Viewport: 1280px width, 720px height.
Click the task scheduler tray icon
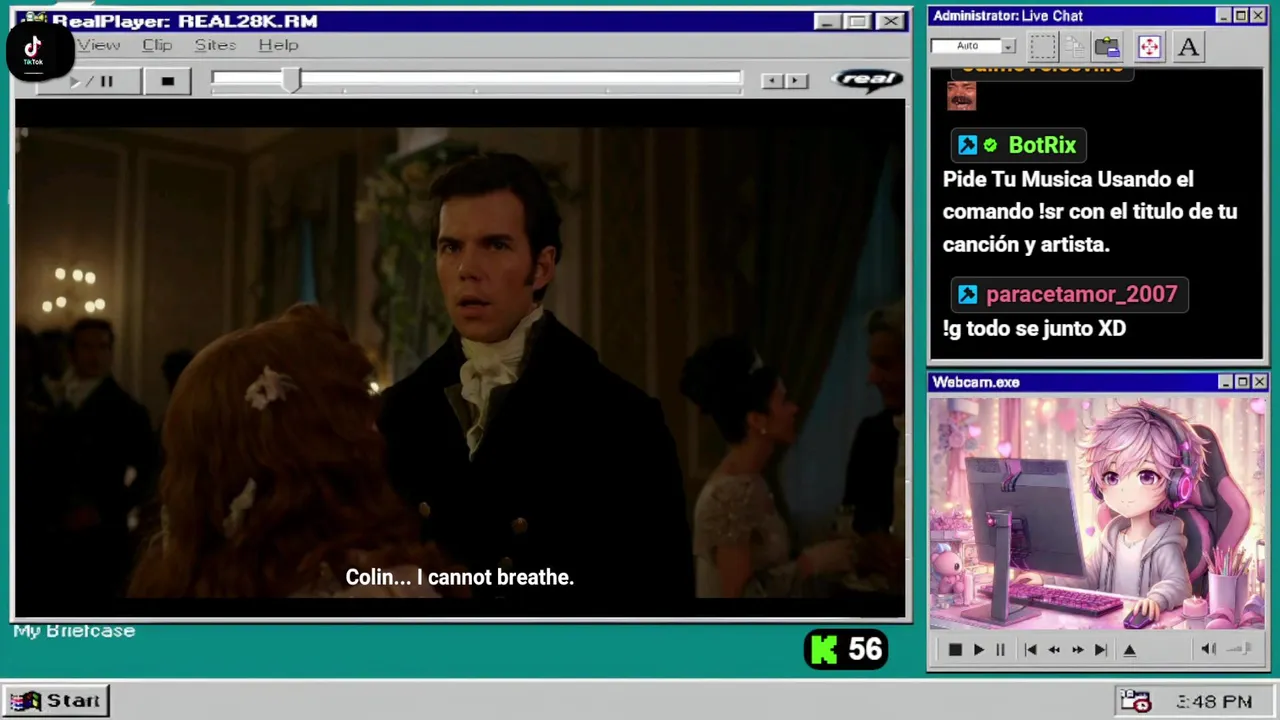[1135, 701]
